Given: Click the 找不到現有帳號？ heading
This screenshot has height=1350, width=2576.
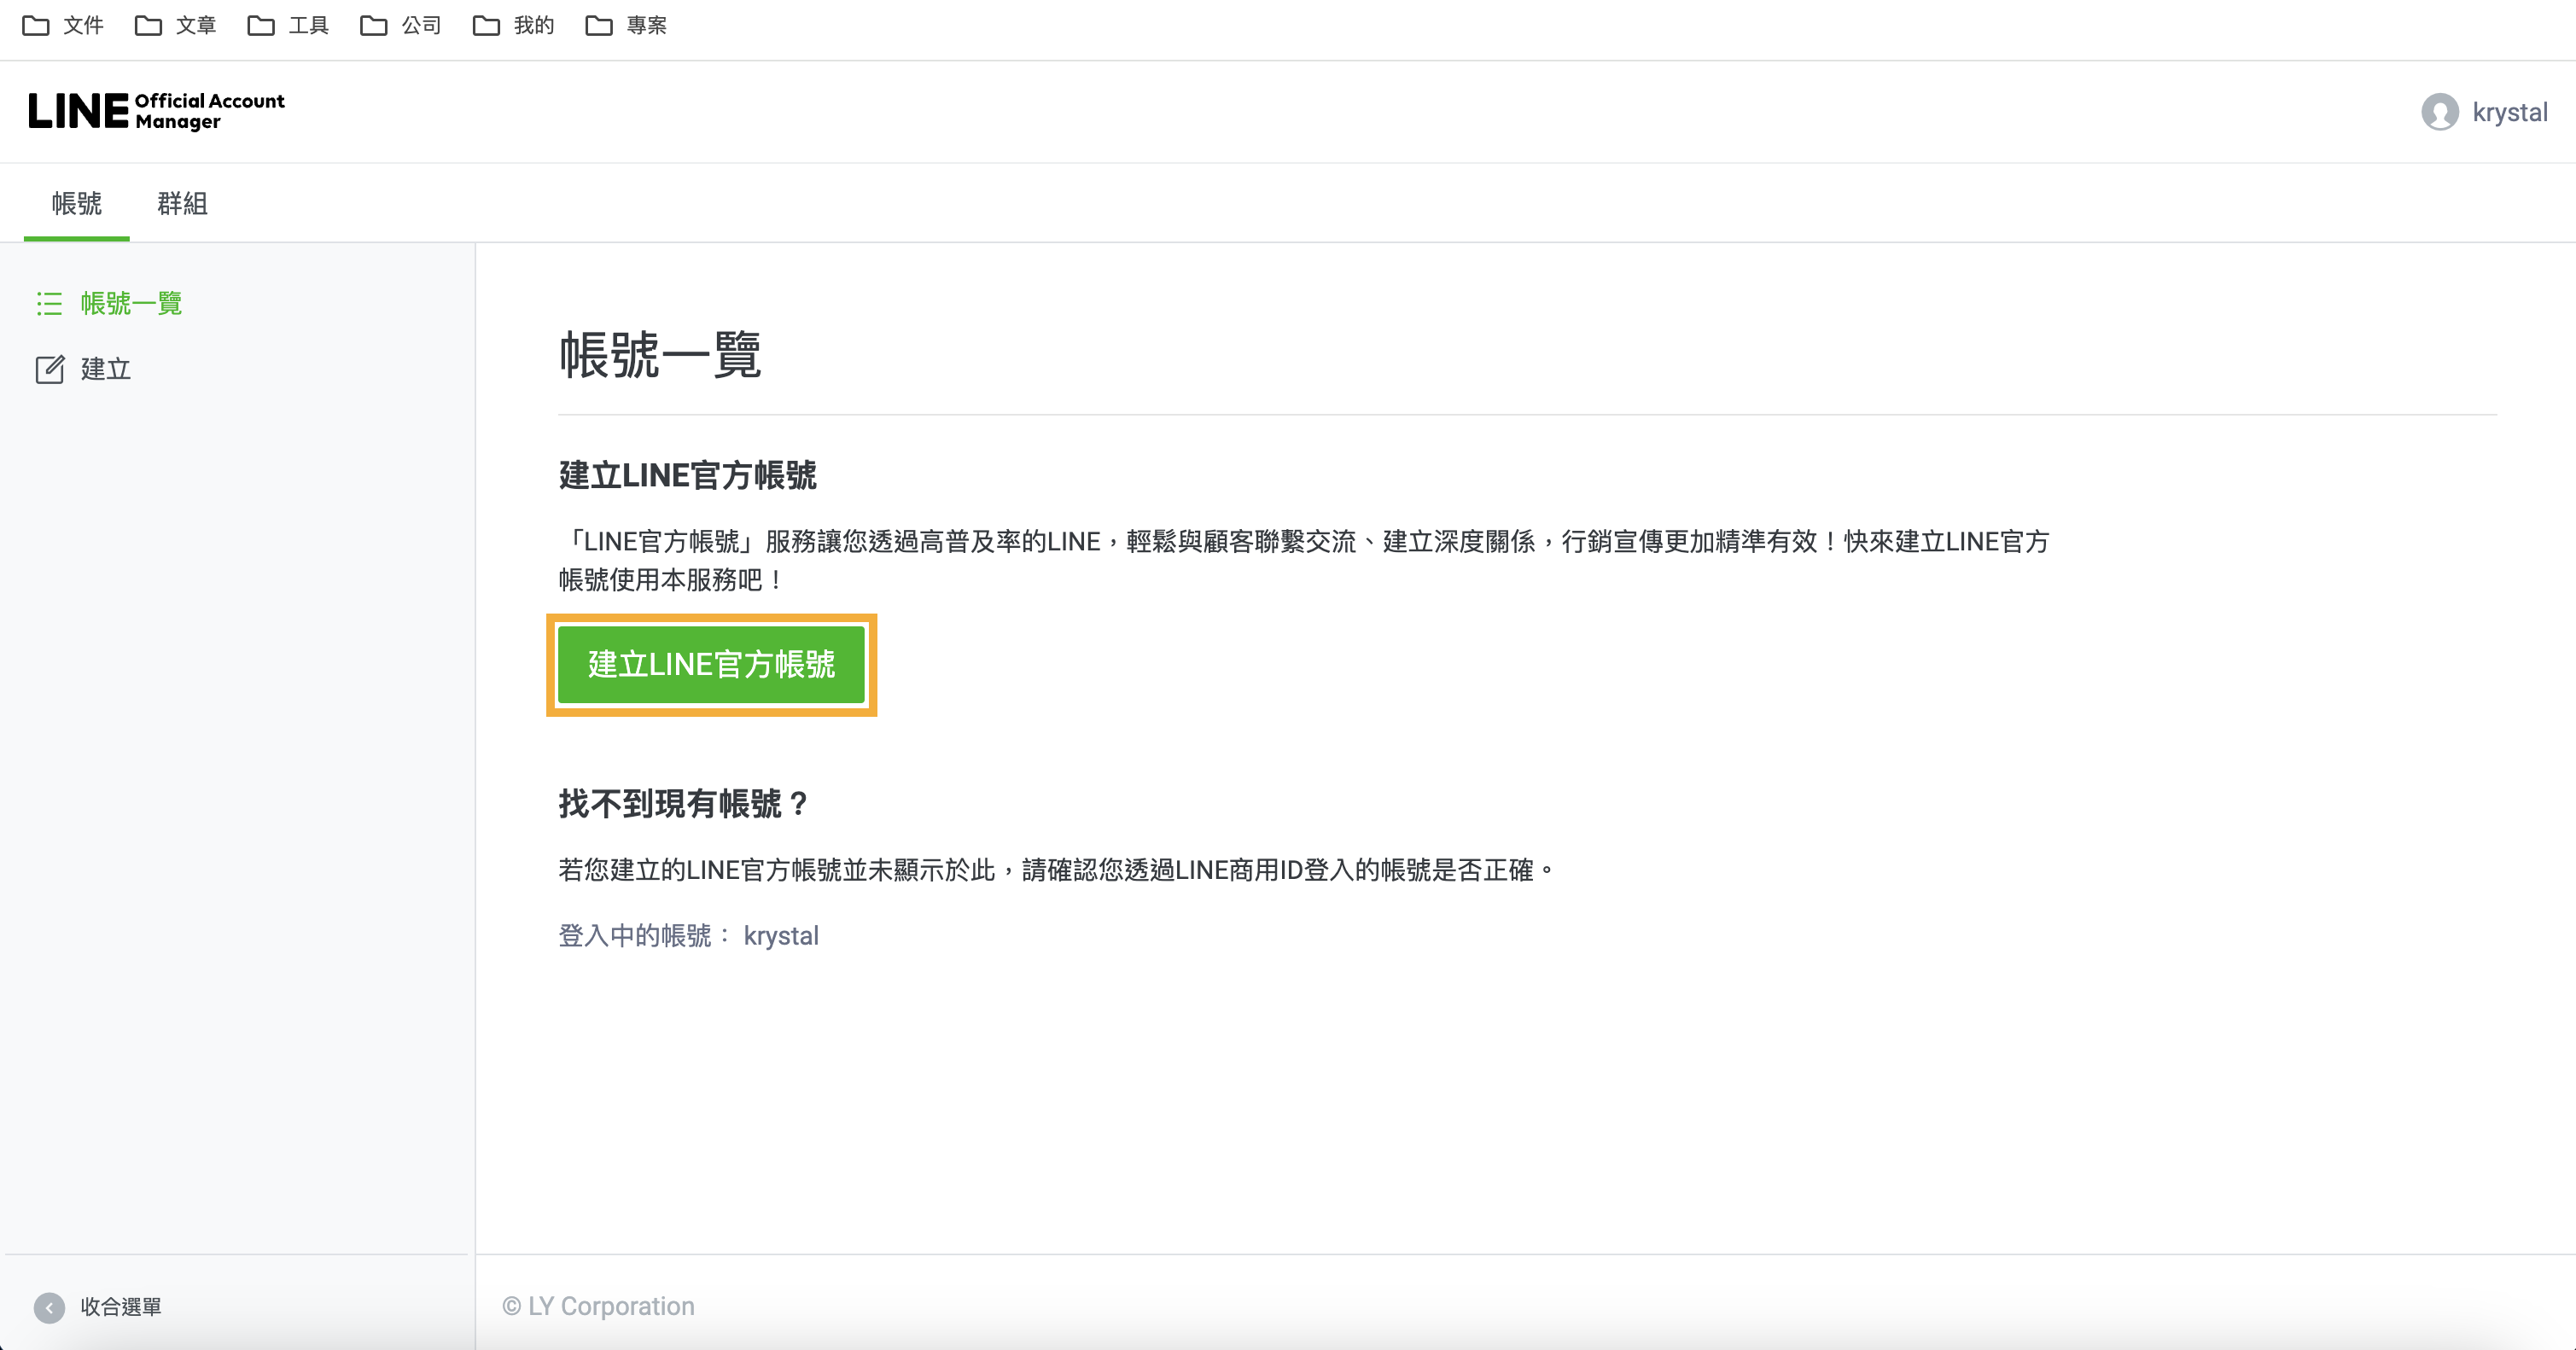Looking at the screenshot, I should click(x=684, y=803).
